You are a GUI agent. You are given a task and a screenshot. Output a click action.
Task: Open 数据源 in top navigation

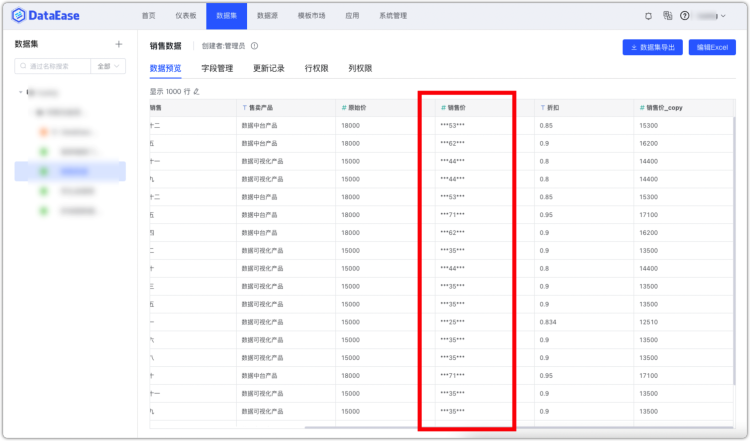click(267, 16)
